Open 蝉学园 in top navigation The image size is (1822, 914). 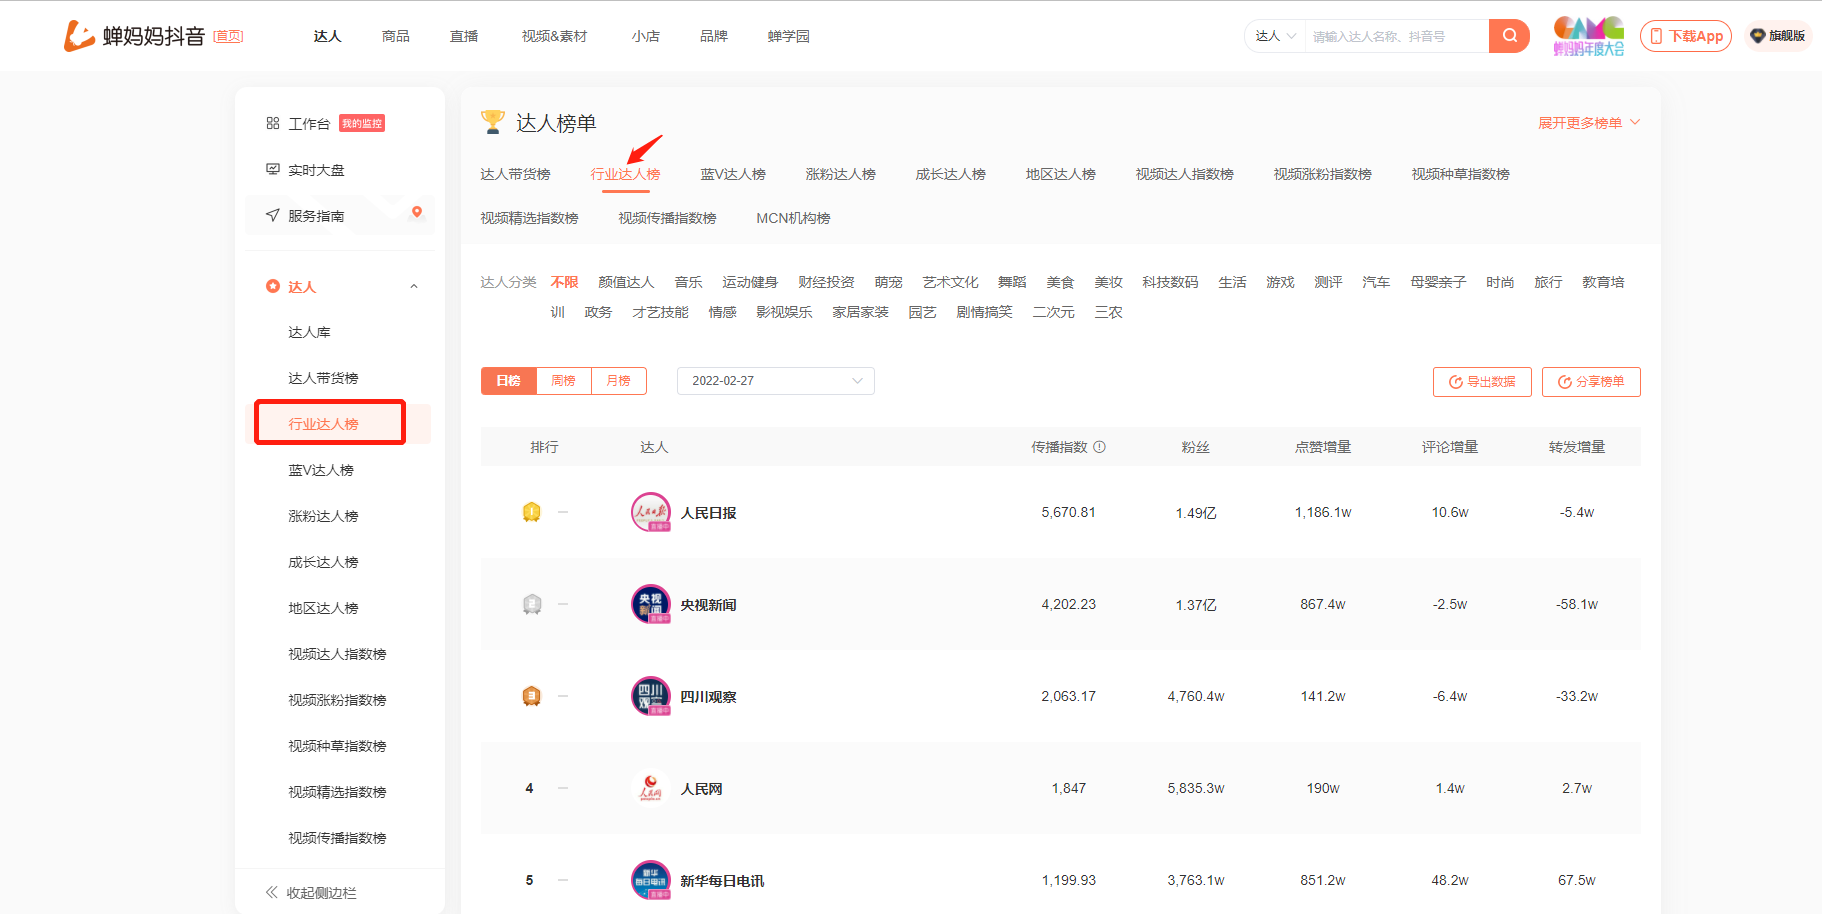789,36
